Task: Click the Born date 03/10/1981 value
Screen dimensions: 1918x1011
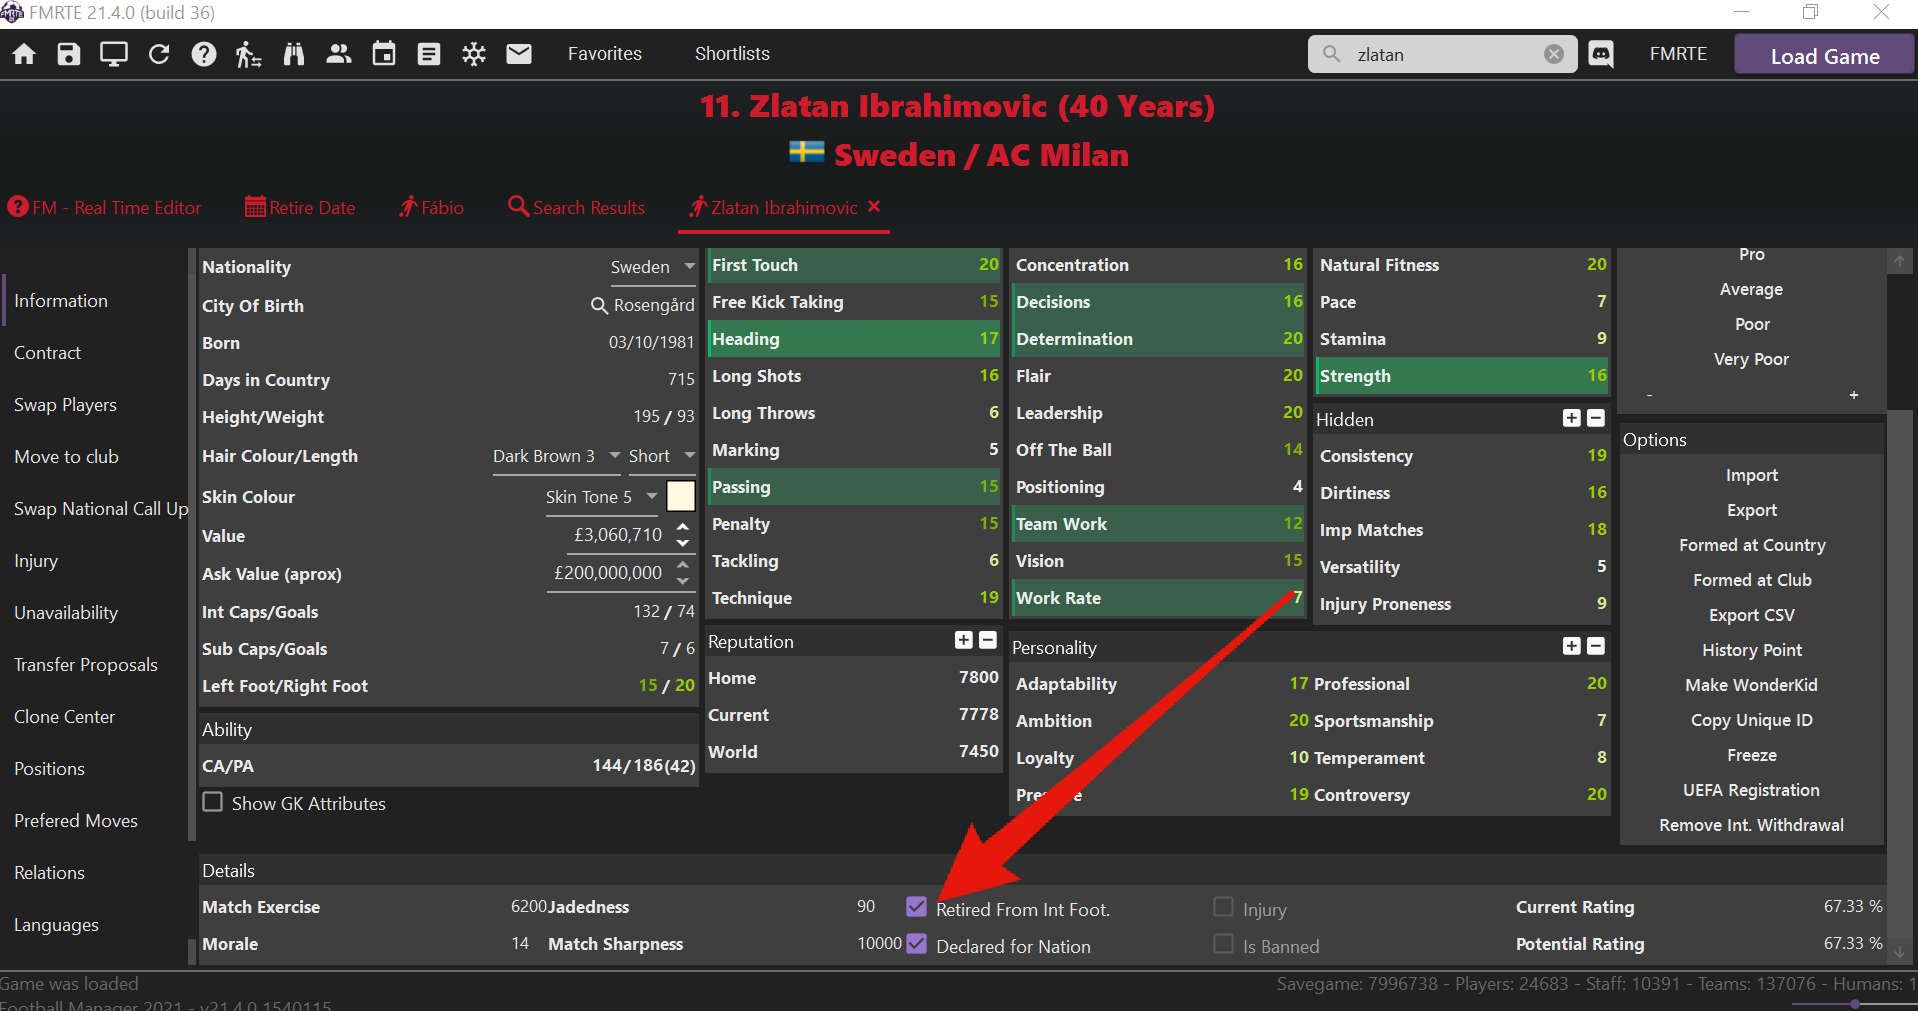Action: pos(651,342)
